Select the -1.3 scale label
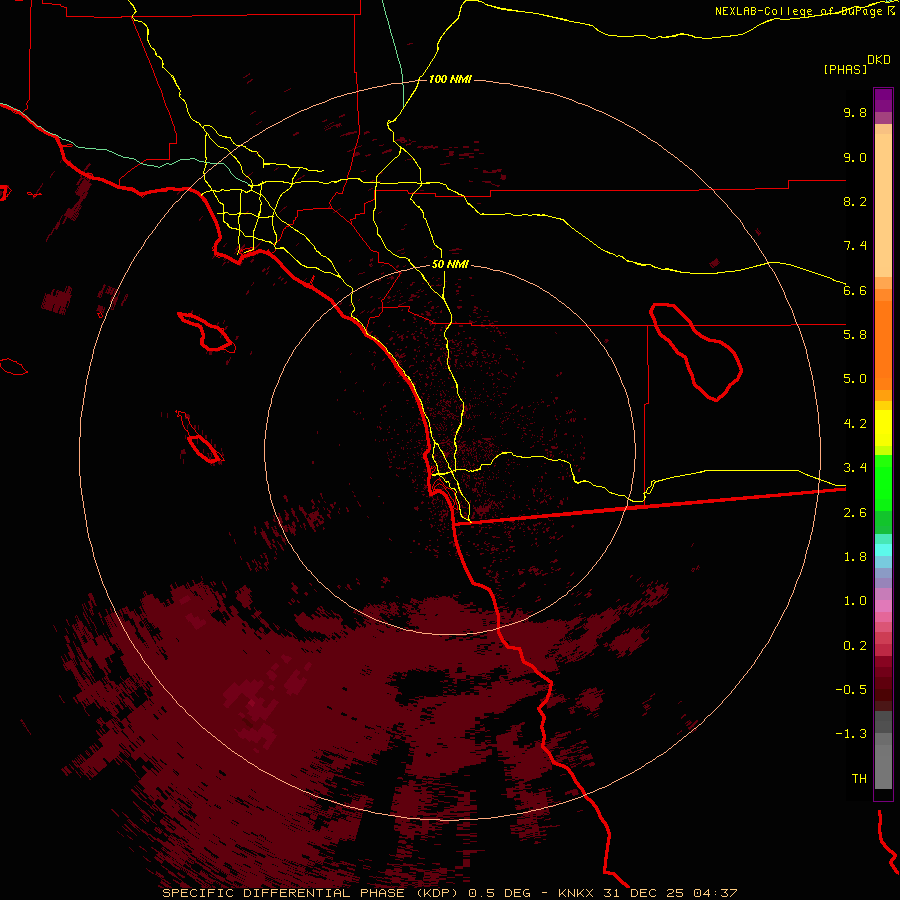The height and width of the screenshot is (900, 900). 851,734
